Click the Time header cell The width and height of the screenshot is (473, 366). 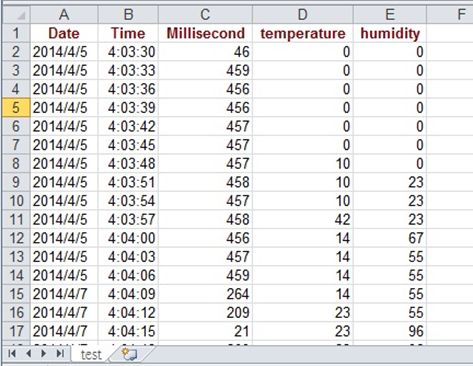click(x=128, y=33)
